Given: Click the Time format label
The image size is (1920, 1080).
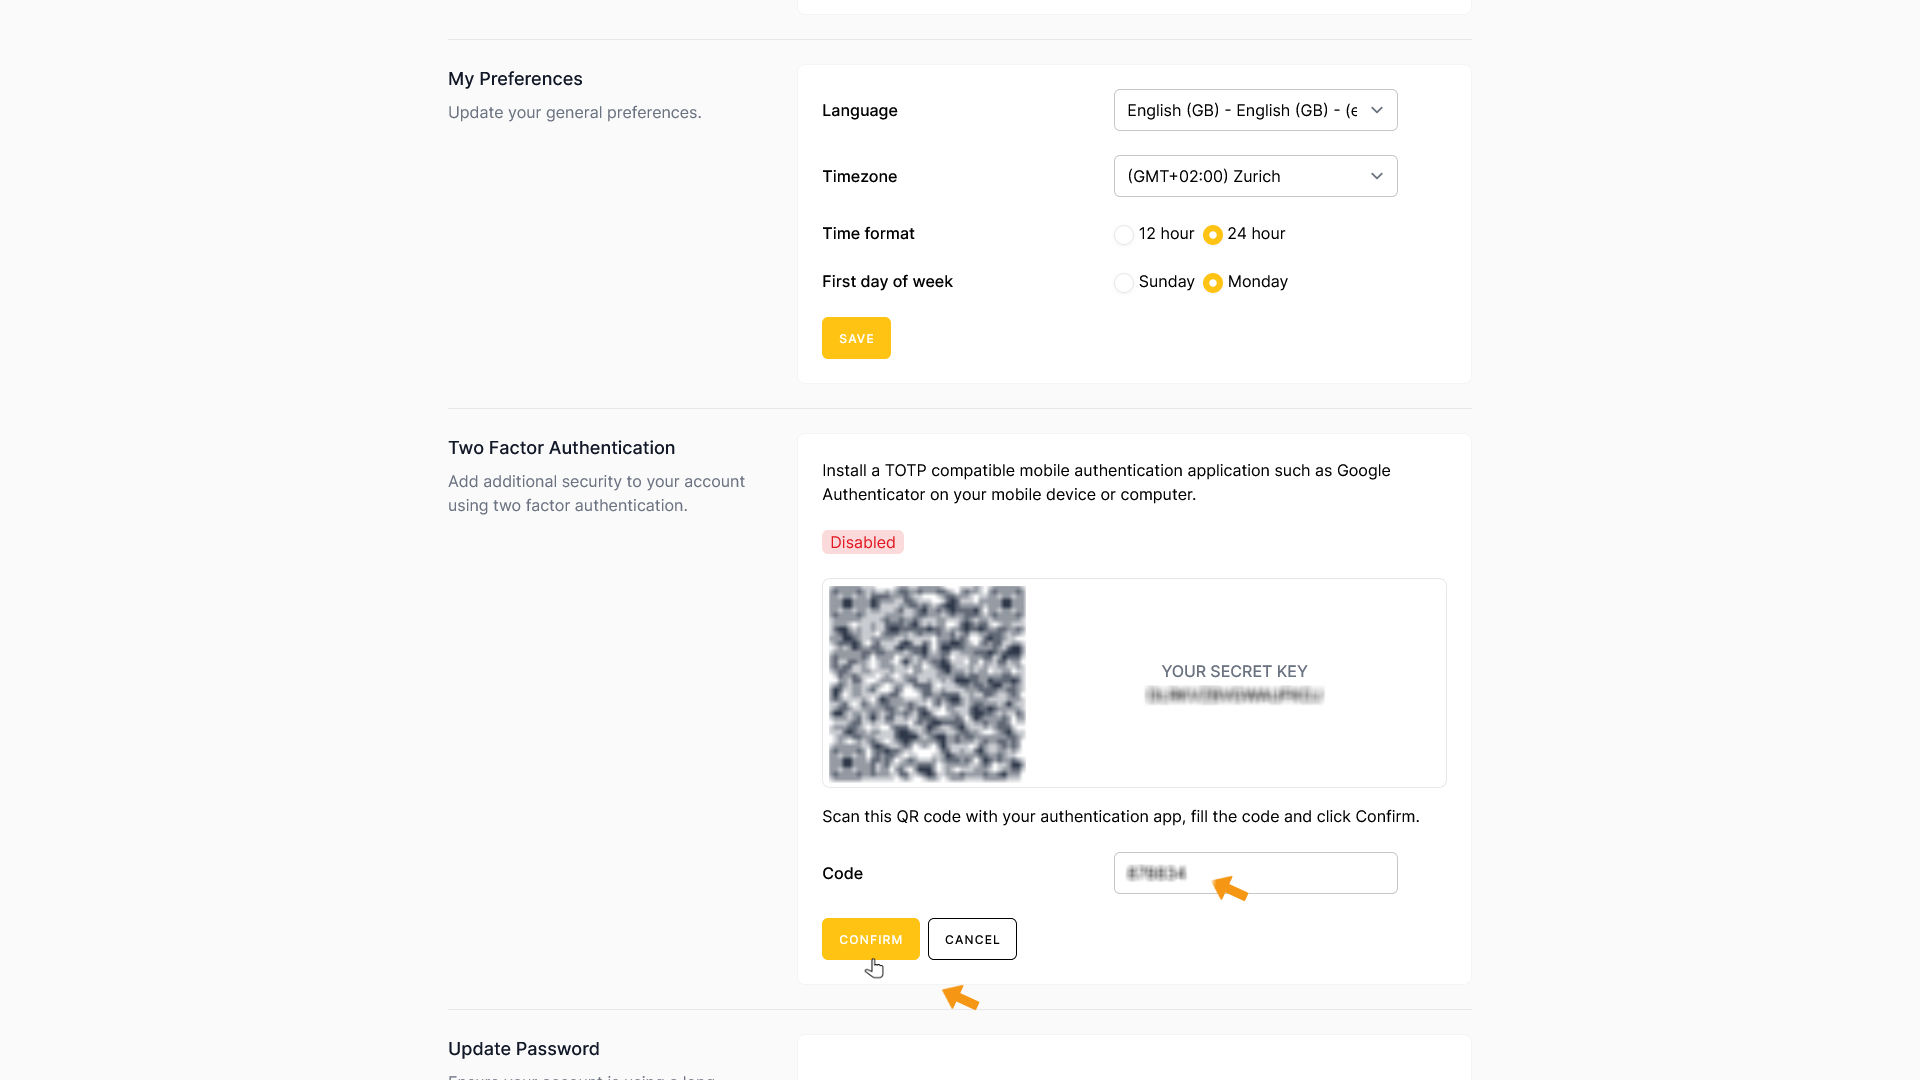Looking at the screenshot, I should [868, 233].
